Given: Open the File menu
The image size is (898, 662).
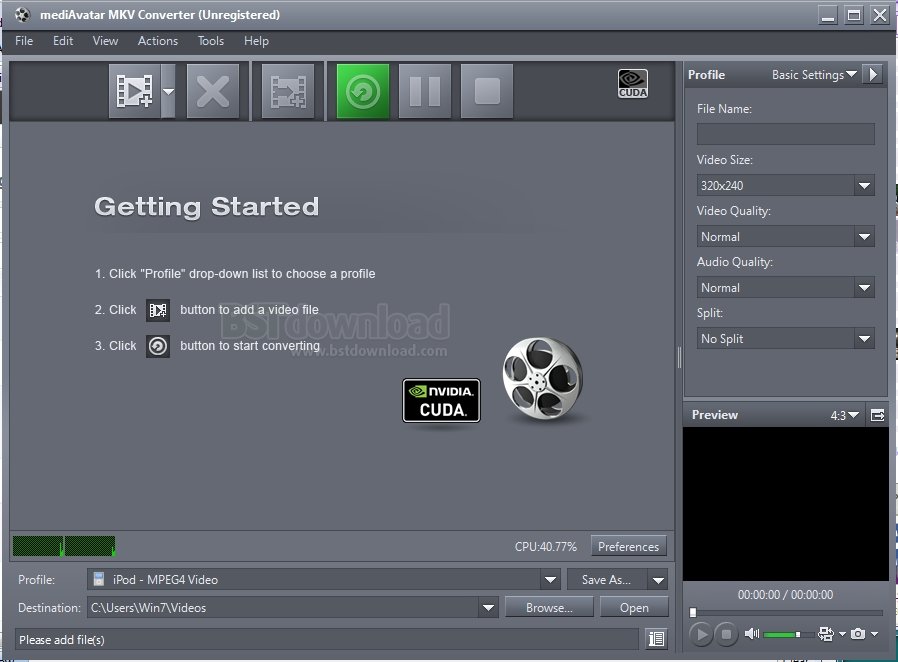Looking at the screenshot, I should [23, 41].
